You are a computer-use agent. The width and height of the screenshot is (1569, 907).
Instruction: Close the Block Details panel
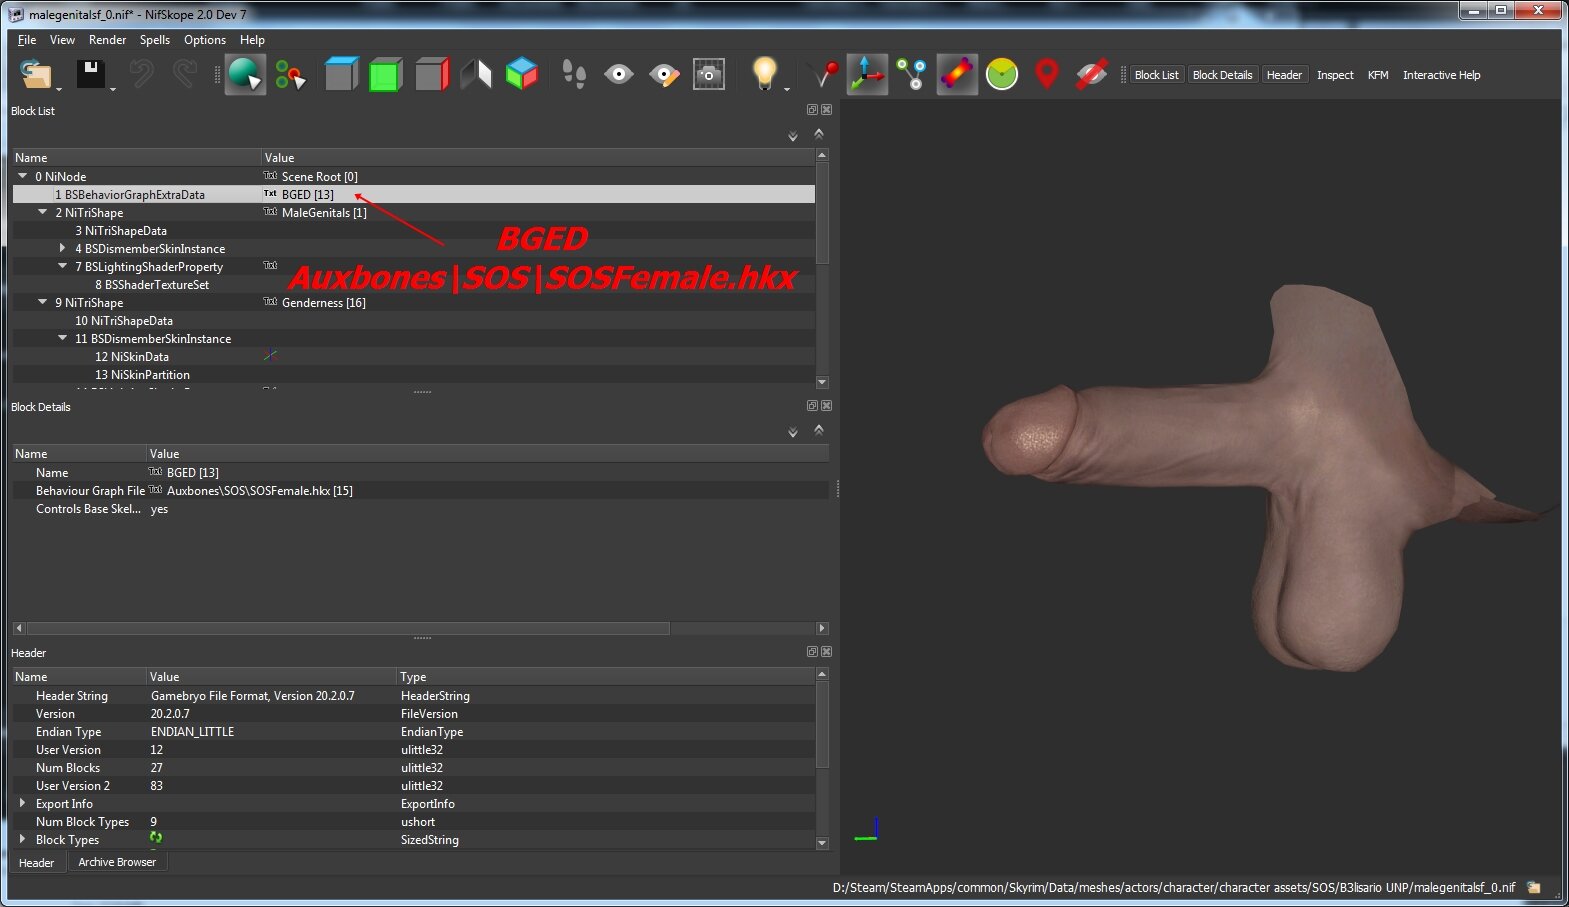click(826, 406)
